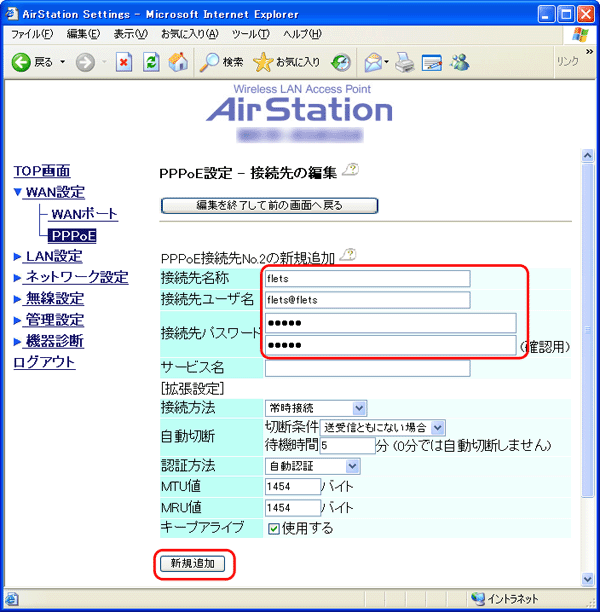Open the Search (検索) toolbar button
600x612 pixels.
[221, 62]
